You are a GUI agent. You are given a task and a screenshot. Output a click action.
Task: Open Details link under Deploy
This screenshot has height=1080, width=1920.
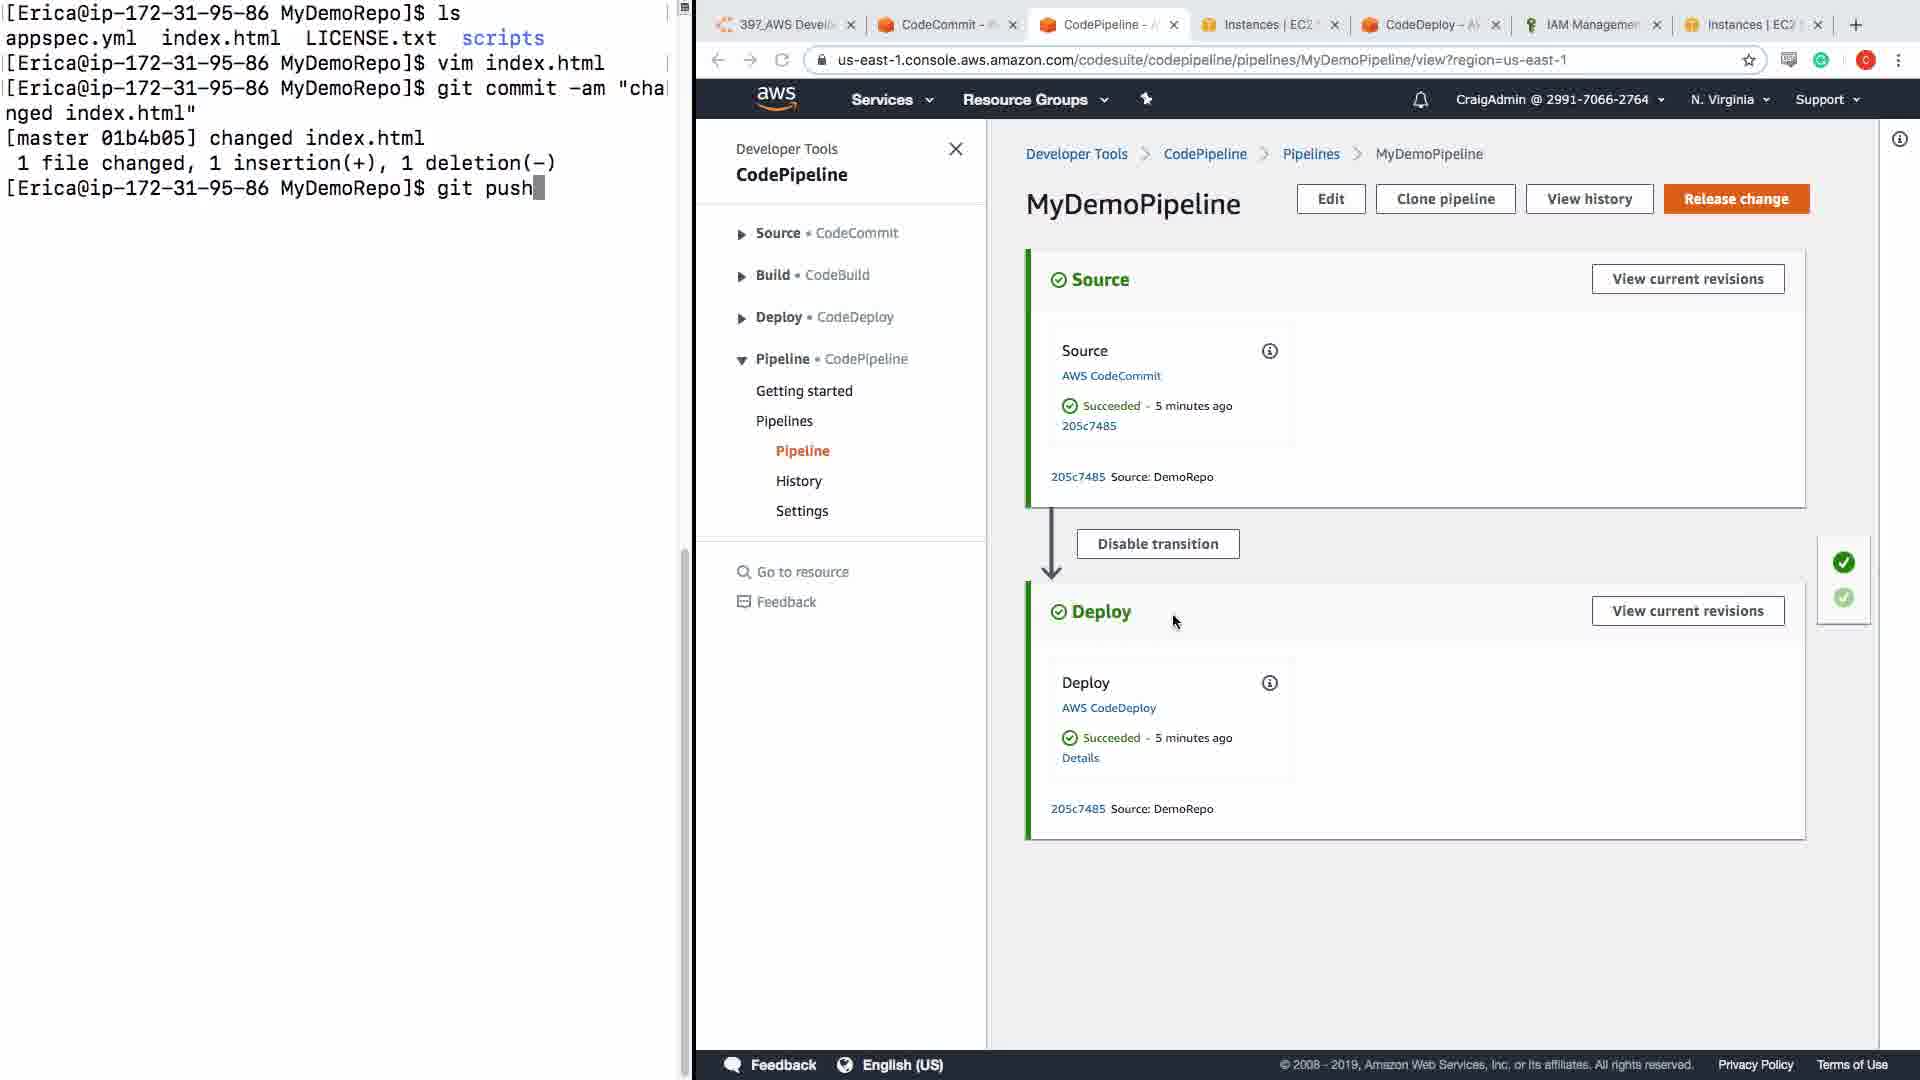click(x=1080, y=758)
